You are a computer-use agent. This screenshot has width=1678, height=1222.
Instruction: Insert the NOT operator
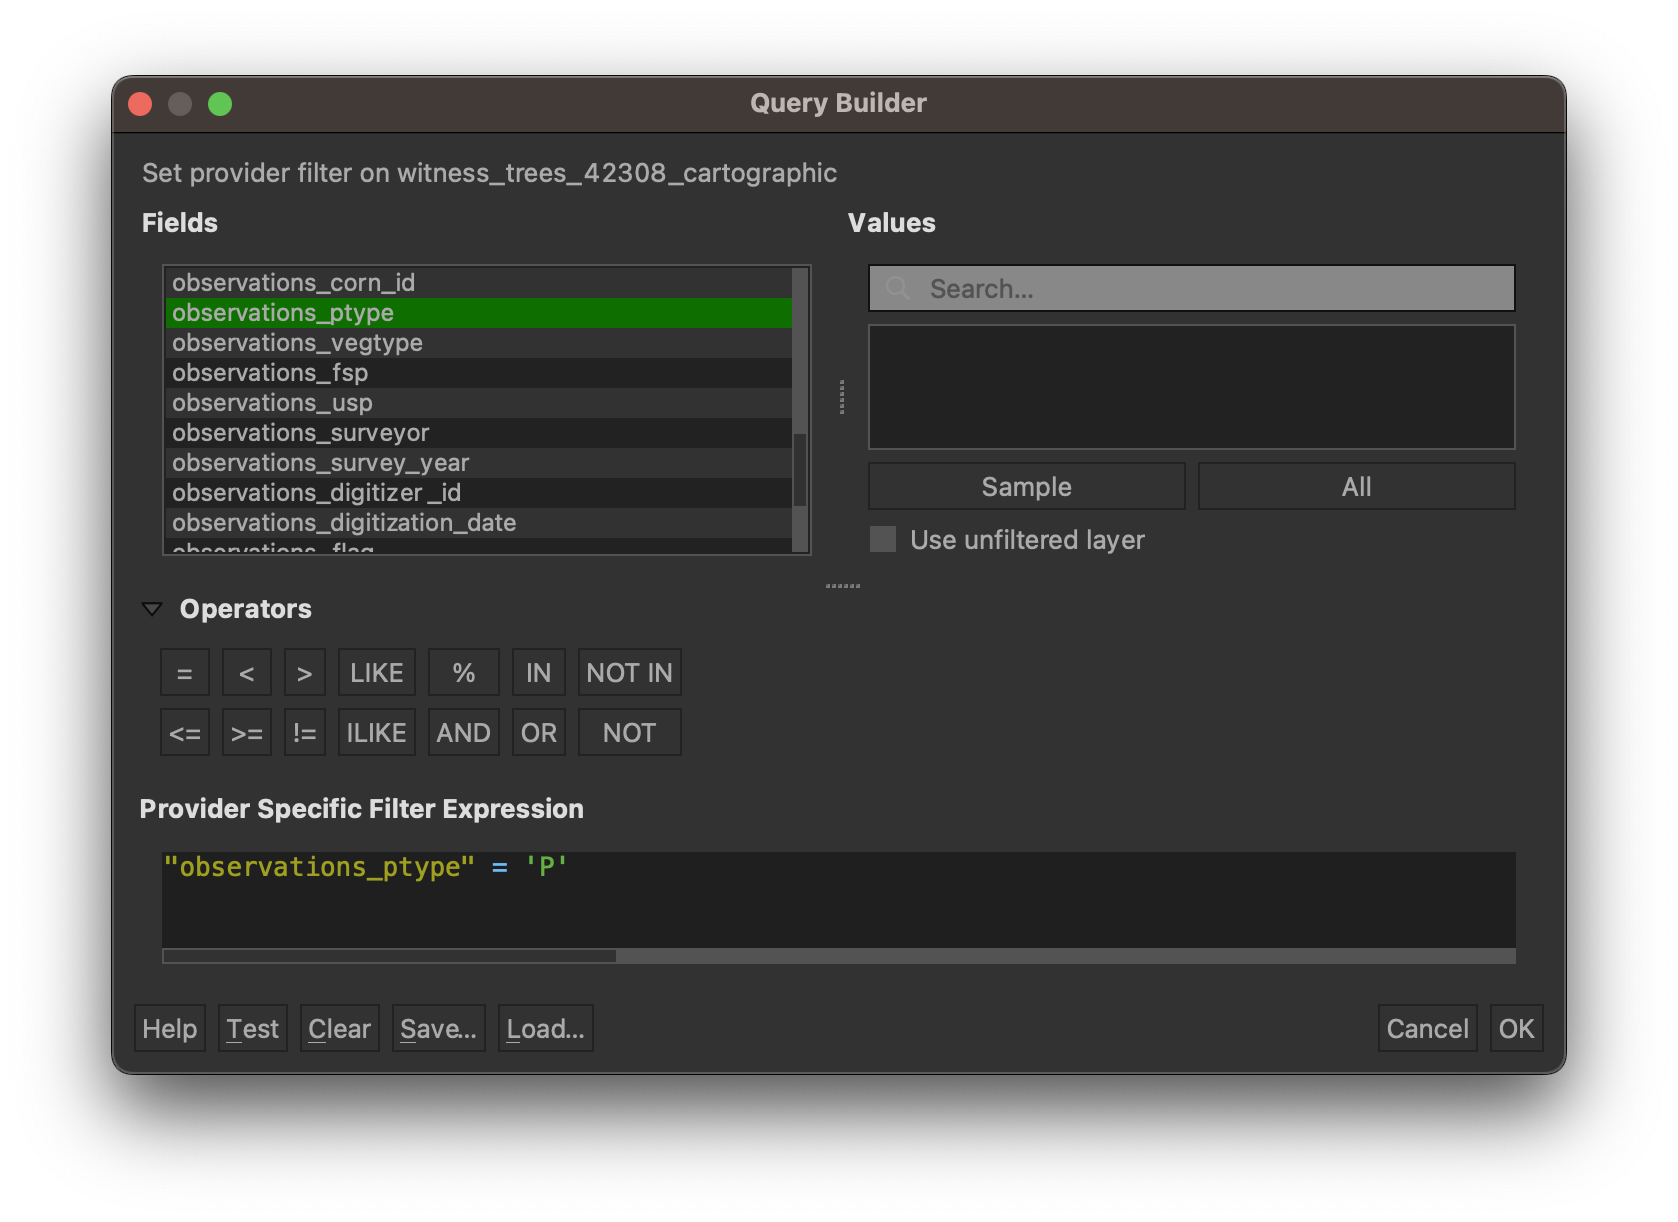coord(629,733)
